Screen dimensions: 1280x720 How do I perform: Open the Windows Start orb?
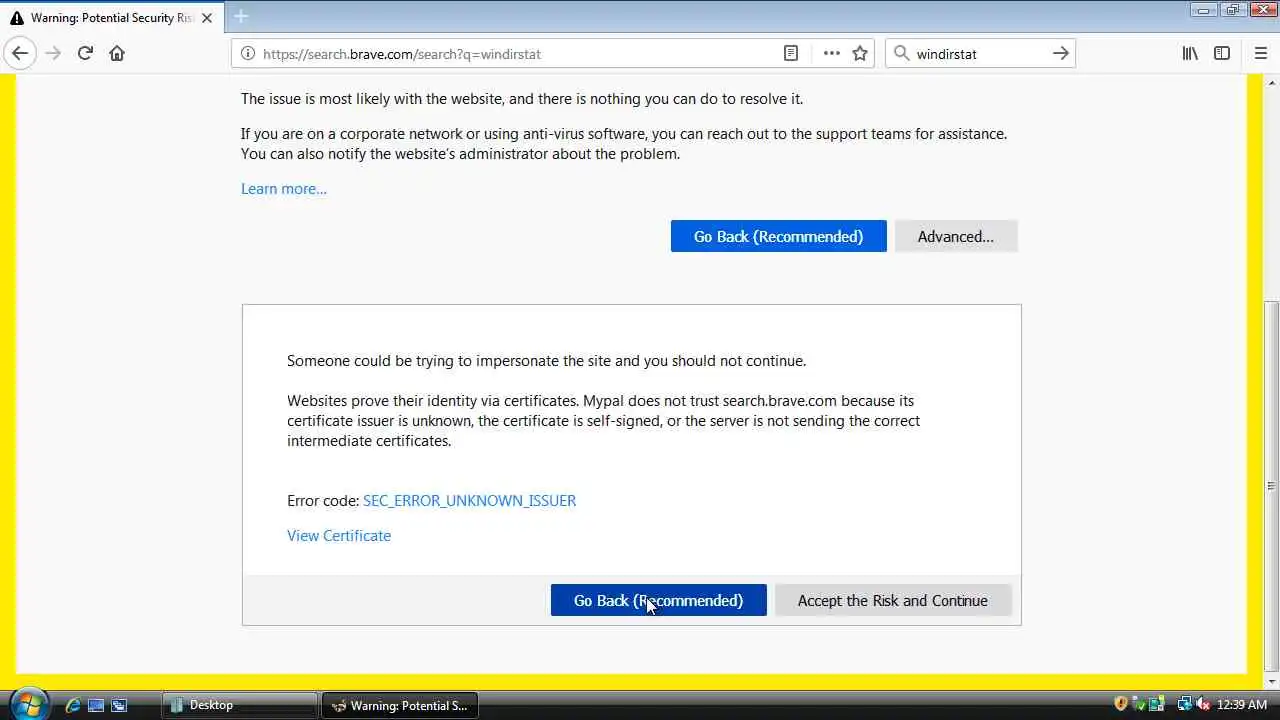(28, 704)
